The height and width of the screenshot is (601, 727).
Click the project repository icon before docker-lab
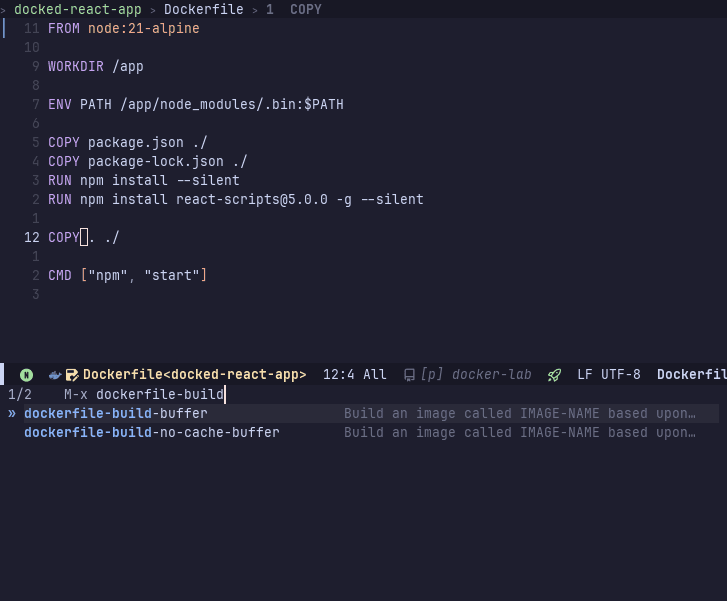tap(409, 375)
